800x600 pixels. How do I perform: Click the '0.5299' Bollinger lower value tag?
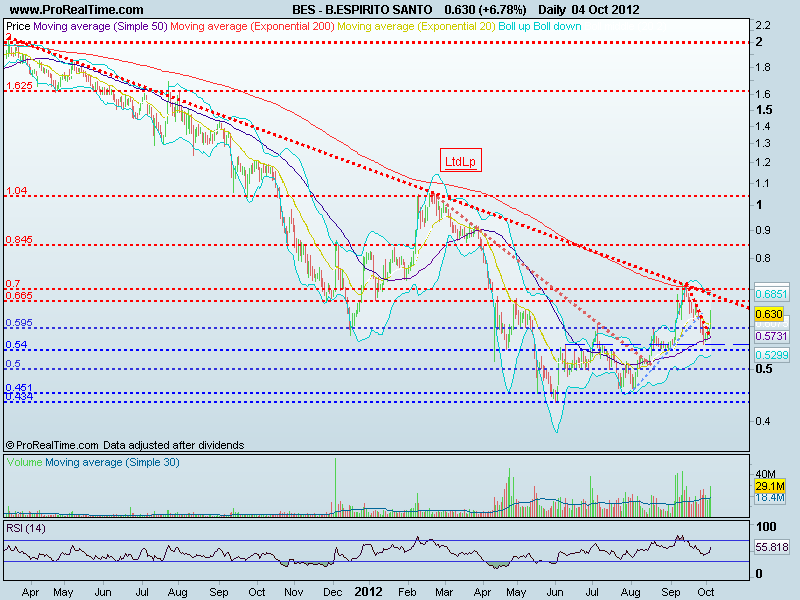(x=771, y=355)
